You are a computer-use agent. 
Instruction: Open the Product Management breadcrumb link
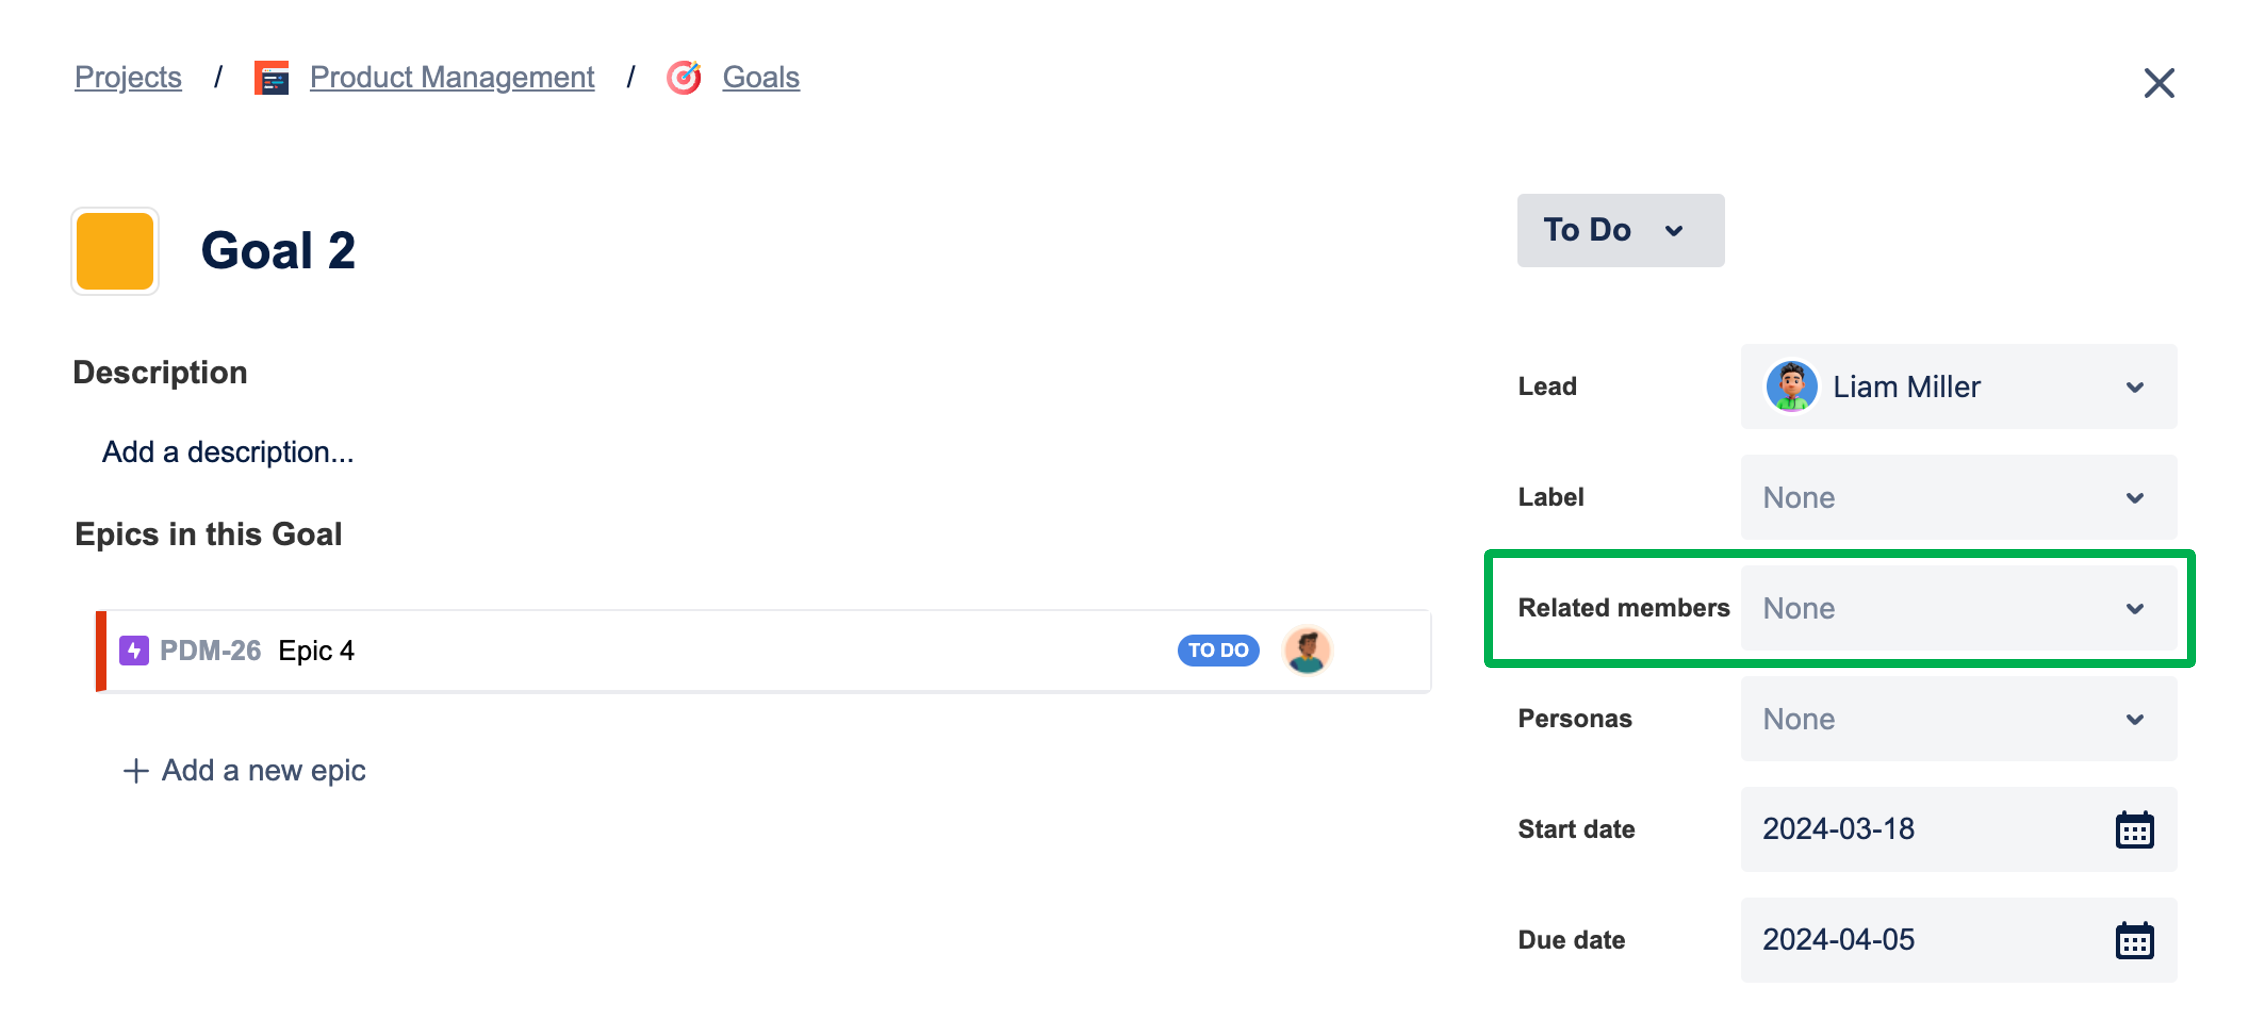tap(452, 77)
